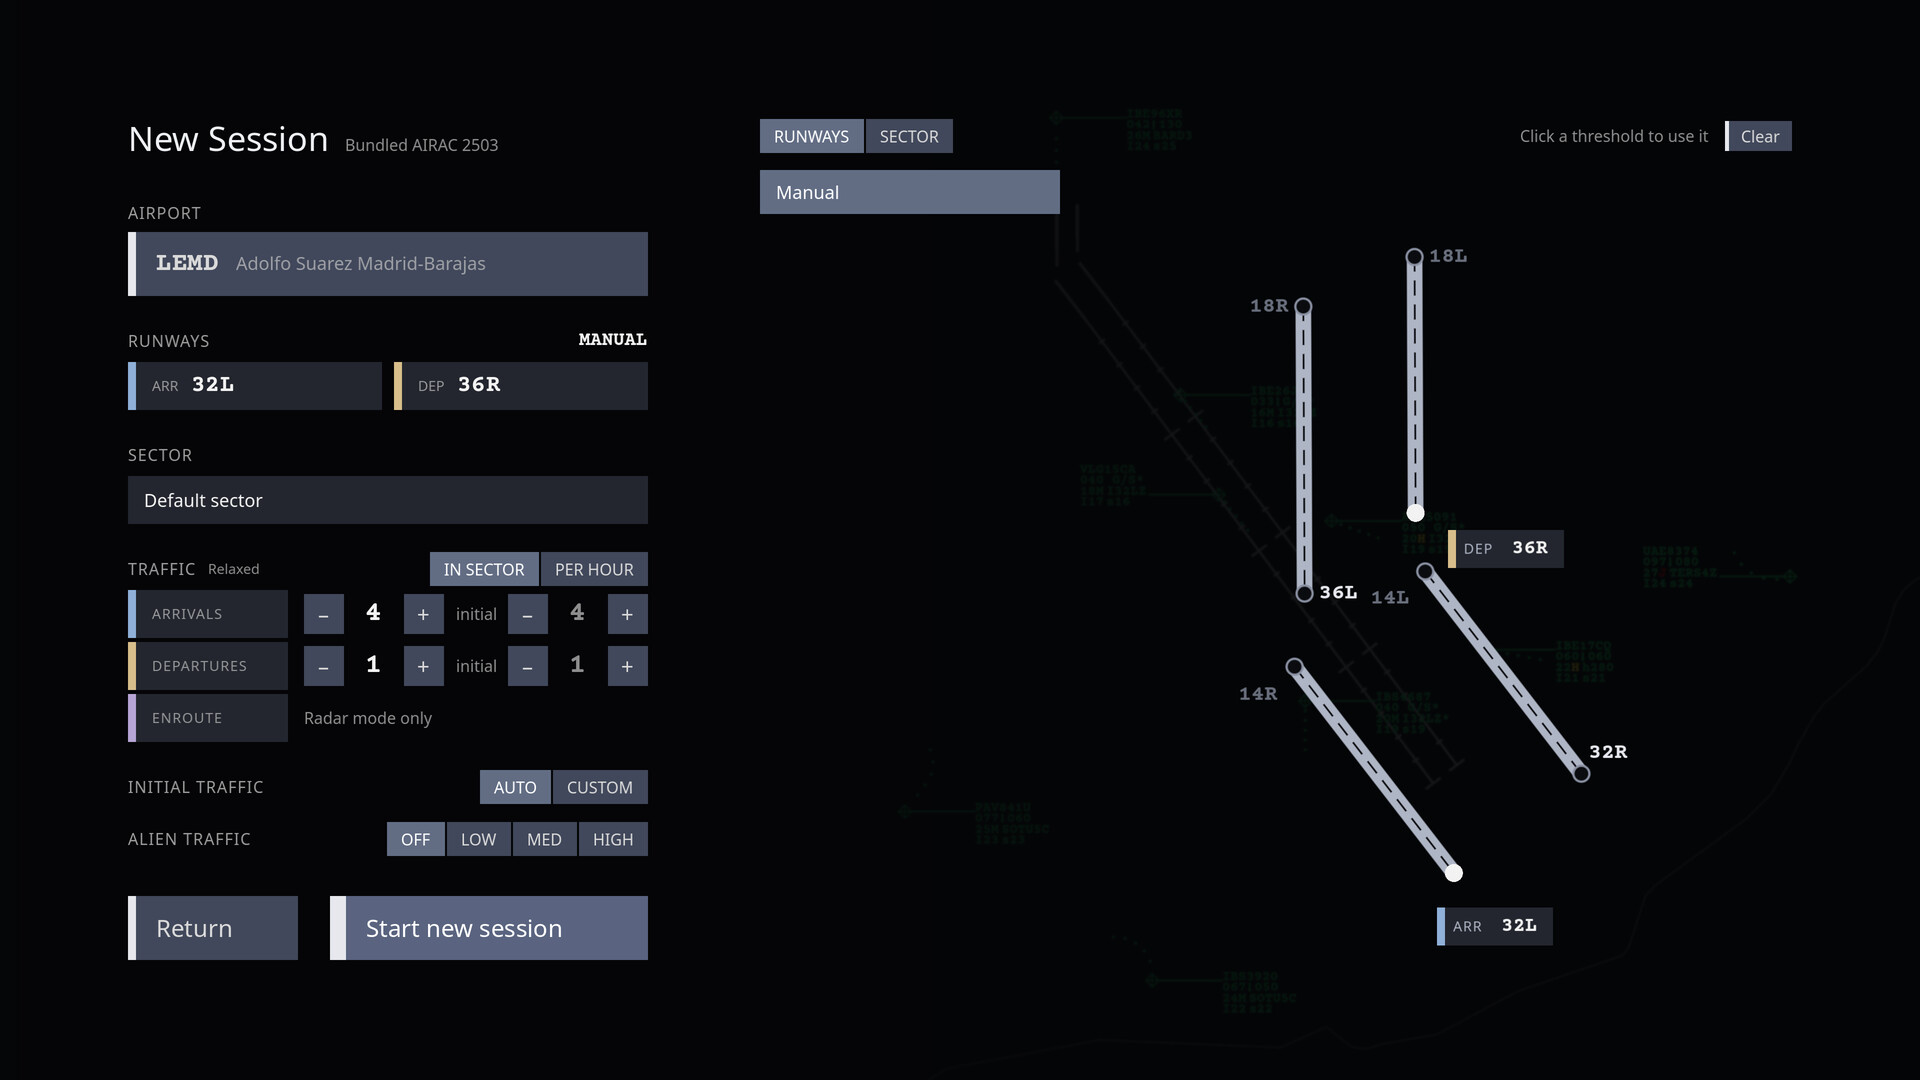Set initial traffic to CUSTOM

(x=600, y=787)
